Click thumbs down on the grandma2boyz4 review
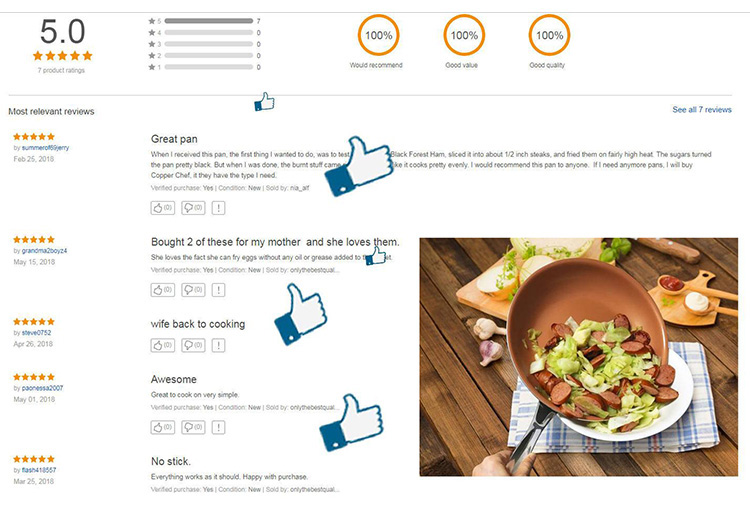This screenshot has height=510, width=750. point(193,289)
